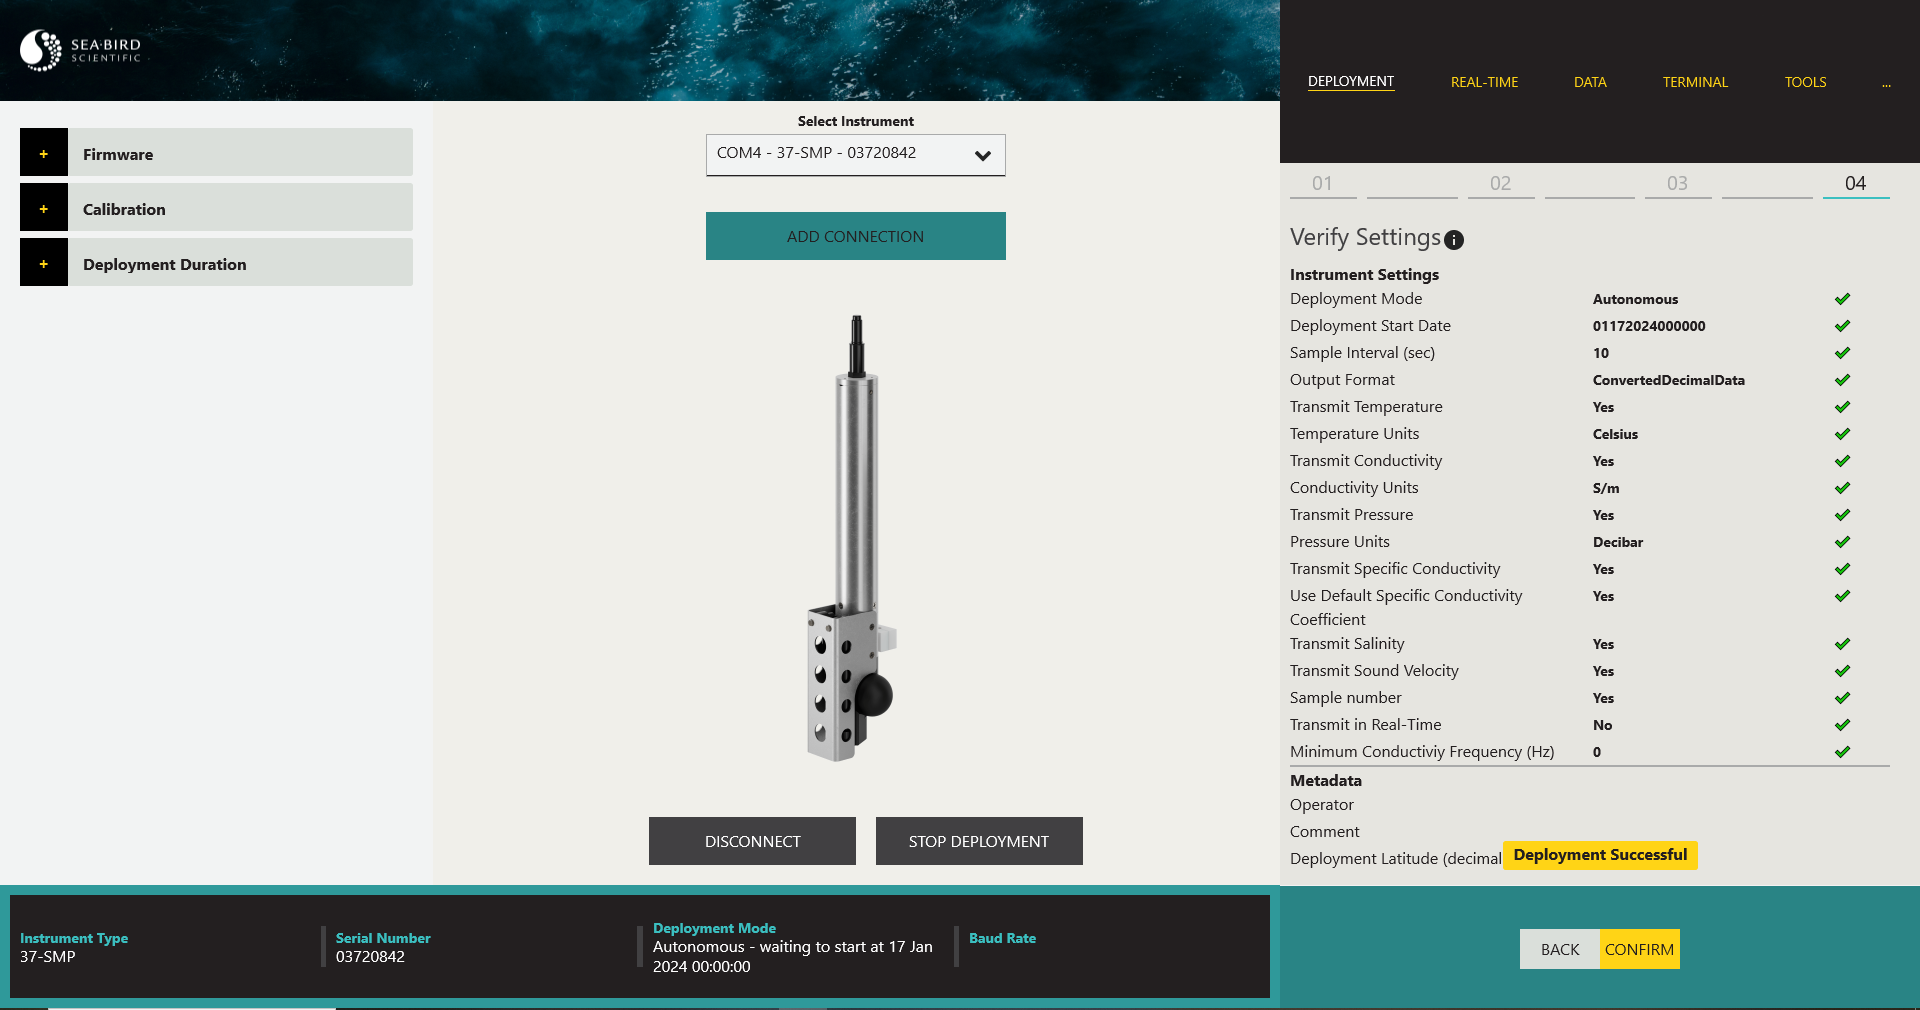Expand the Firmware section

(x=44, y=154)
